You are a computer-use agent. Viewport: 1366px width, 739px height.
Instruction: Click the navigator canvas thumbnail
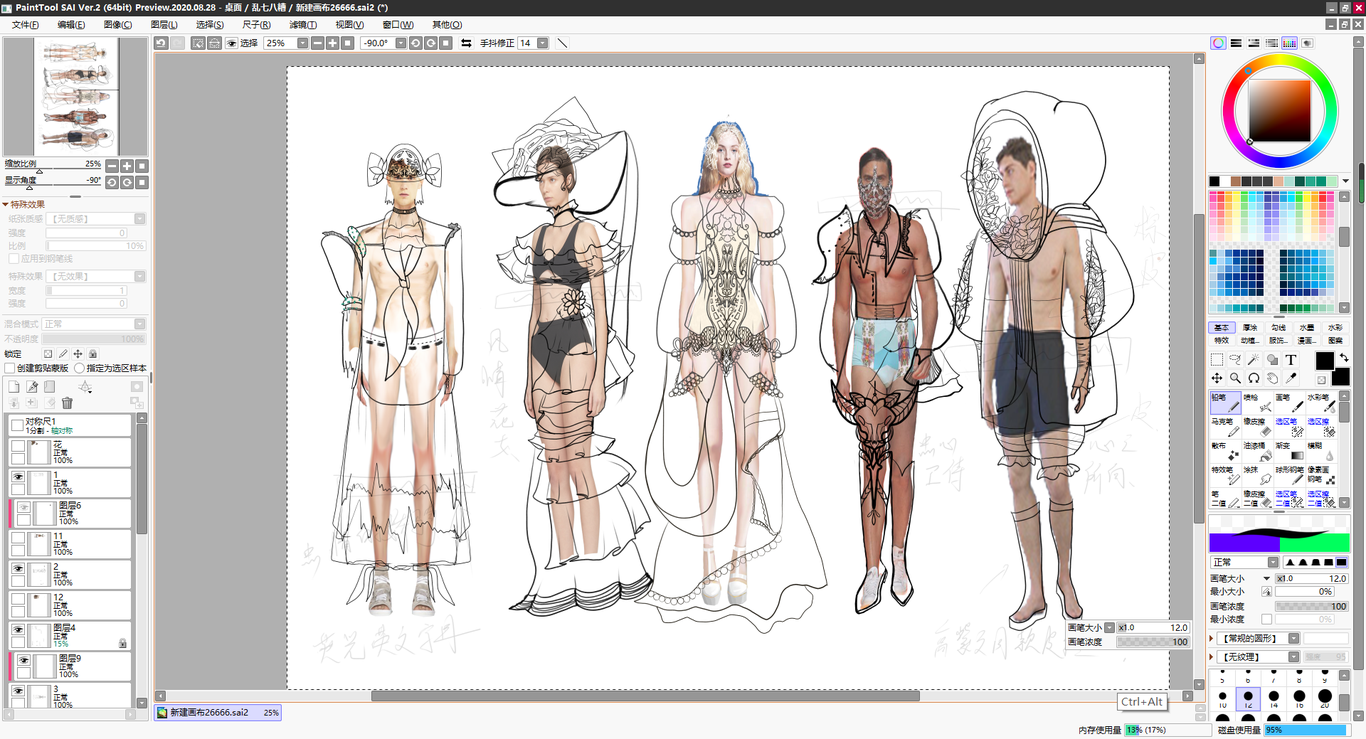click(x=76, y=96)
